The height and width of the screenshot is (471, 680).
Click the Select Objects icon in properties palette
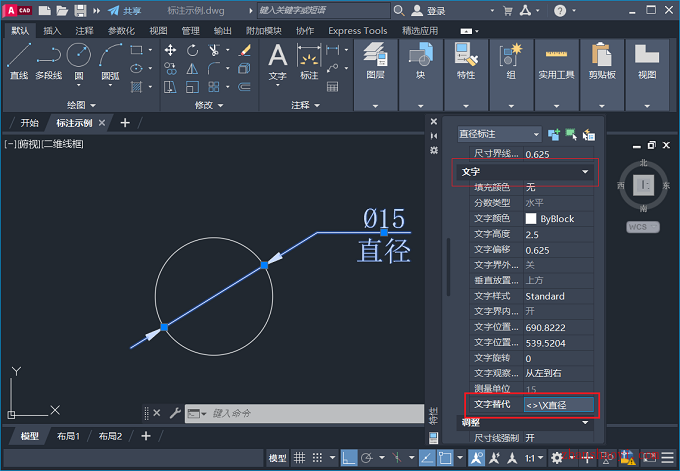[x=572, y=135]
